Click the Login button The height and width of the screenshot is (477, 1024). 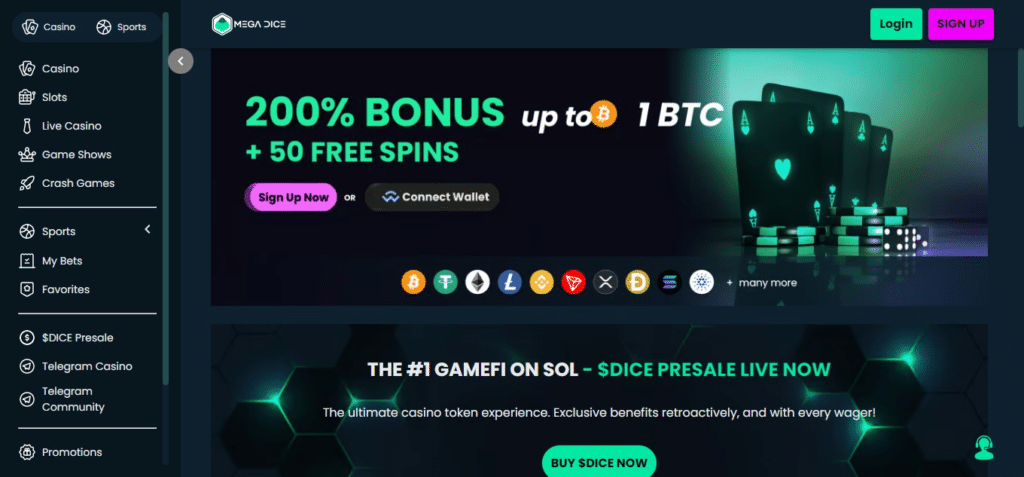tap(895, 24)
